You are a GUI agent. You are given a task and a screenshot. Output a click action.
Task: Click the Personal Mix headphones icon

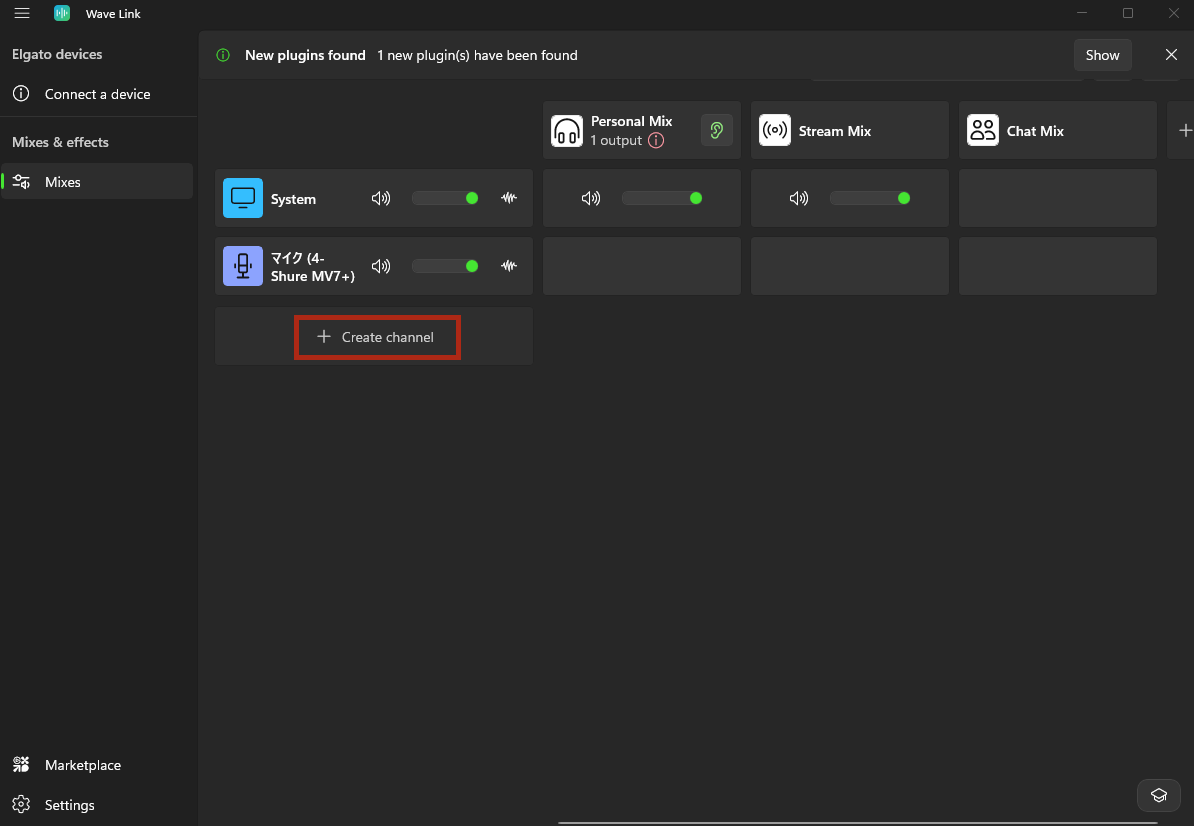coord(567,130)
